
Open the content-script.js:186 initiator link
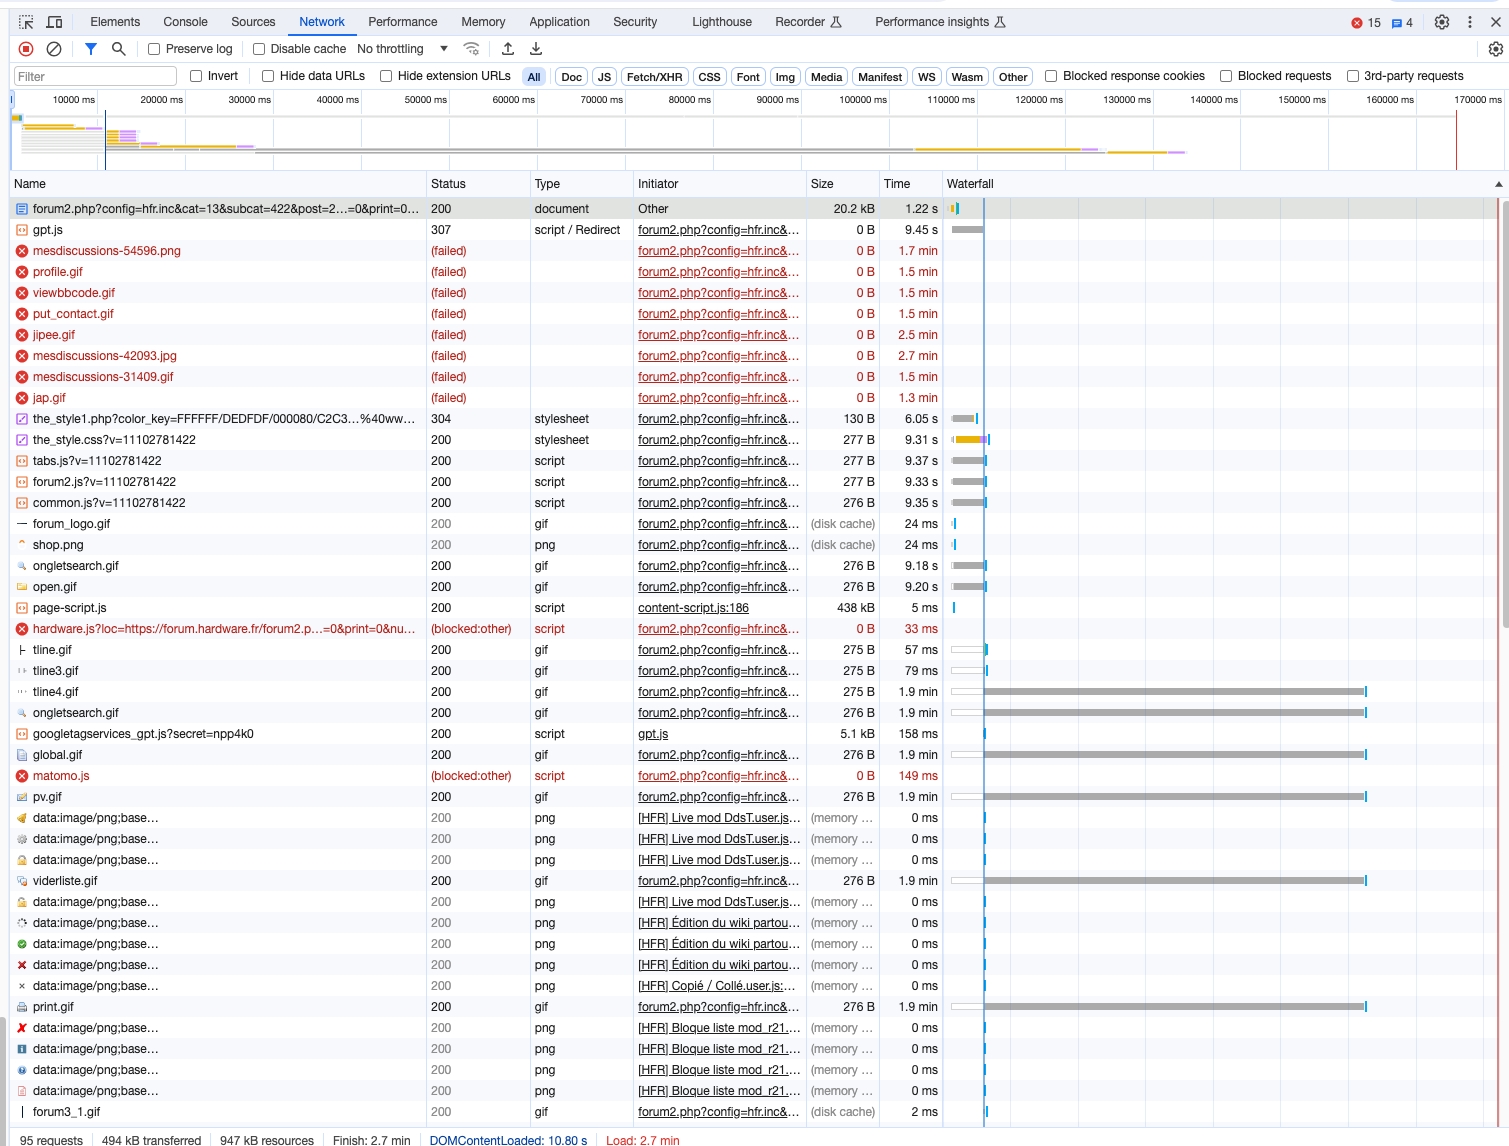[x=693, y=608]
